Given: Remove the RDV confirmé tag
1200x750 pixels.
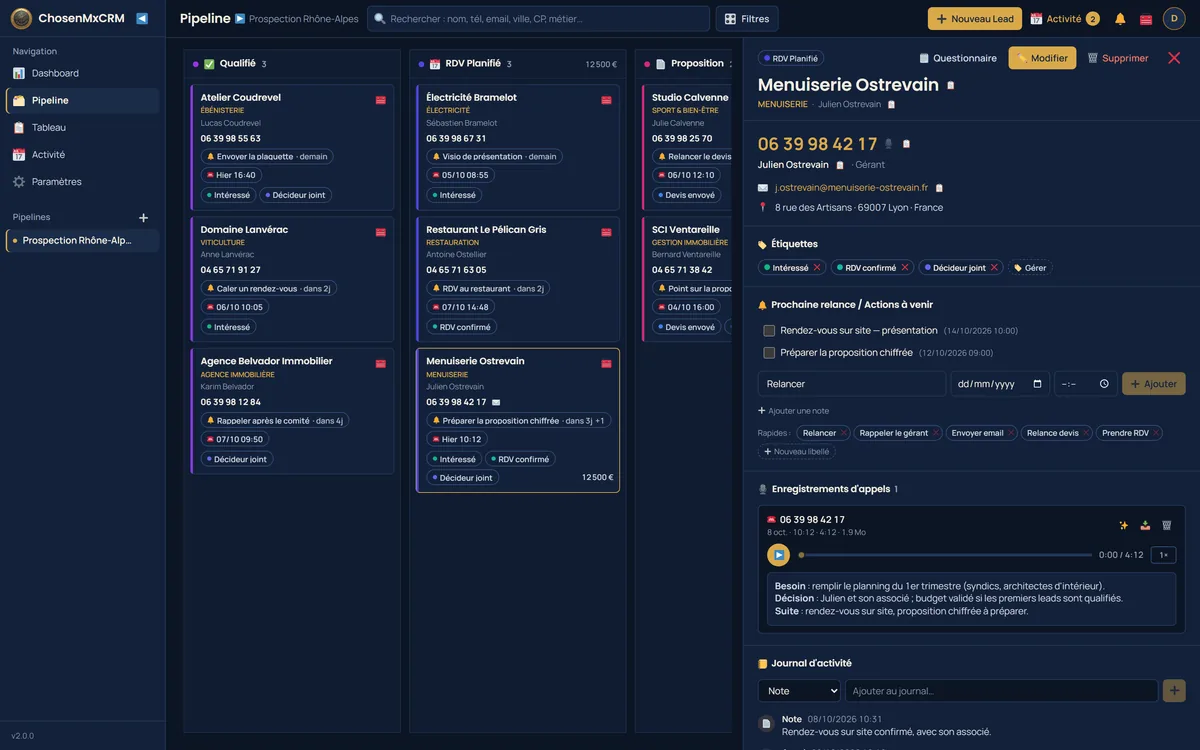Looking at the screenshot, I should pyautogui.click(x=905, y=268).
